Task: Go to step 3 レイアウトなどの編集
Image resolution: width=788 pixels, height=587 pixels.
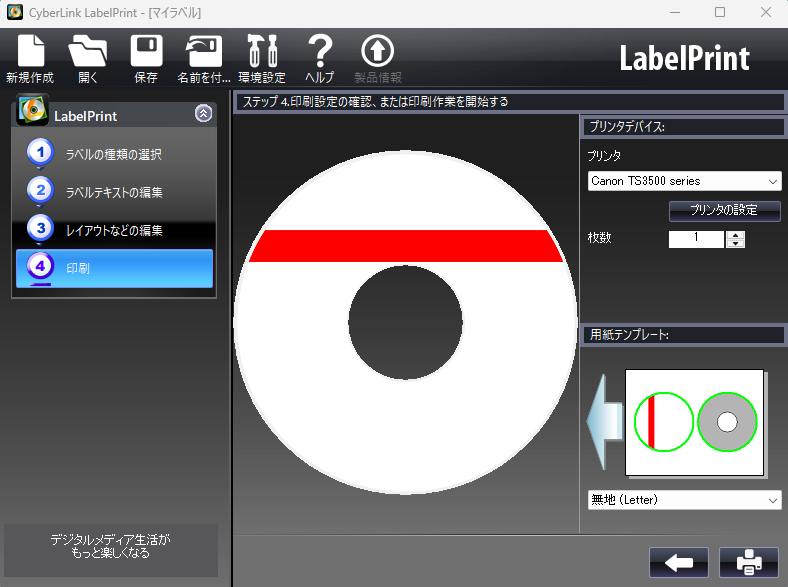Action: click(x=115, y=230)
